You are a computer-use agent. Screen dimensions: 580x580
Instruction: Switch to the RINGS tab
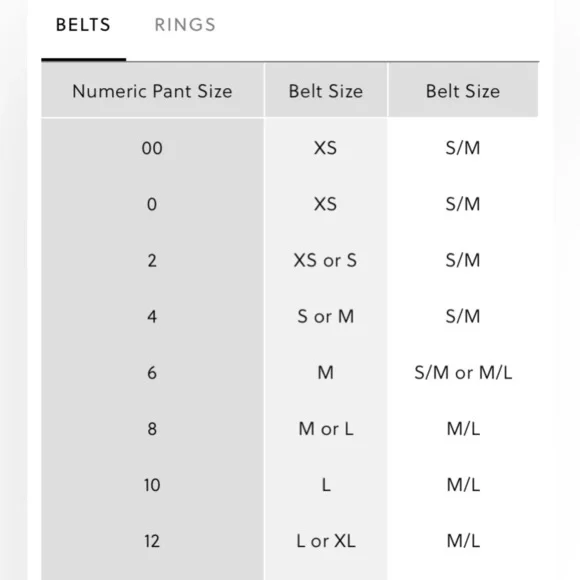click(x=185, y=25)
